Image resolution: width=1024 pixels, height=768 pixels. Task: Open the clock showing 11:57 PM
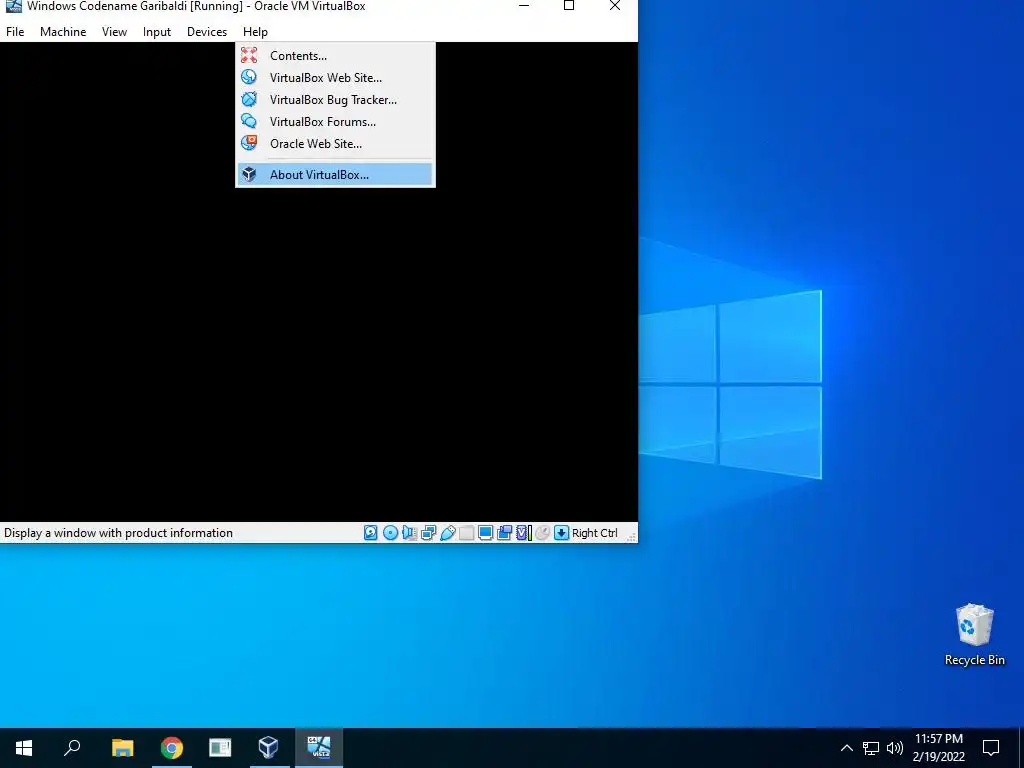[938, 748]
